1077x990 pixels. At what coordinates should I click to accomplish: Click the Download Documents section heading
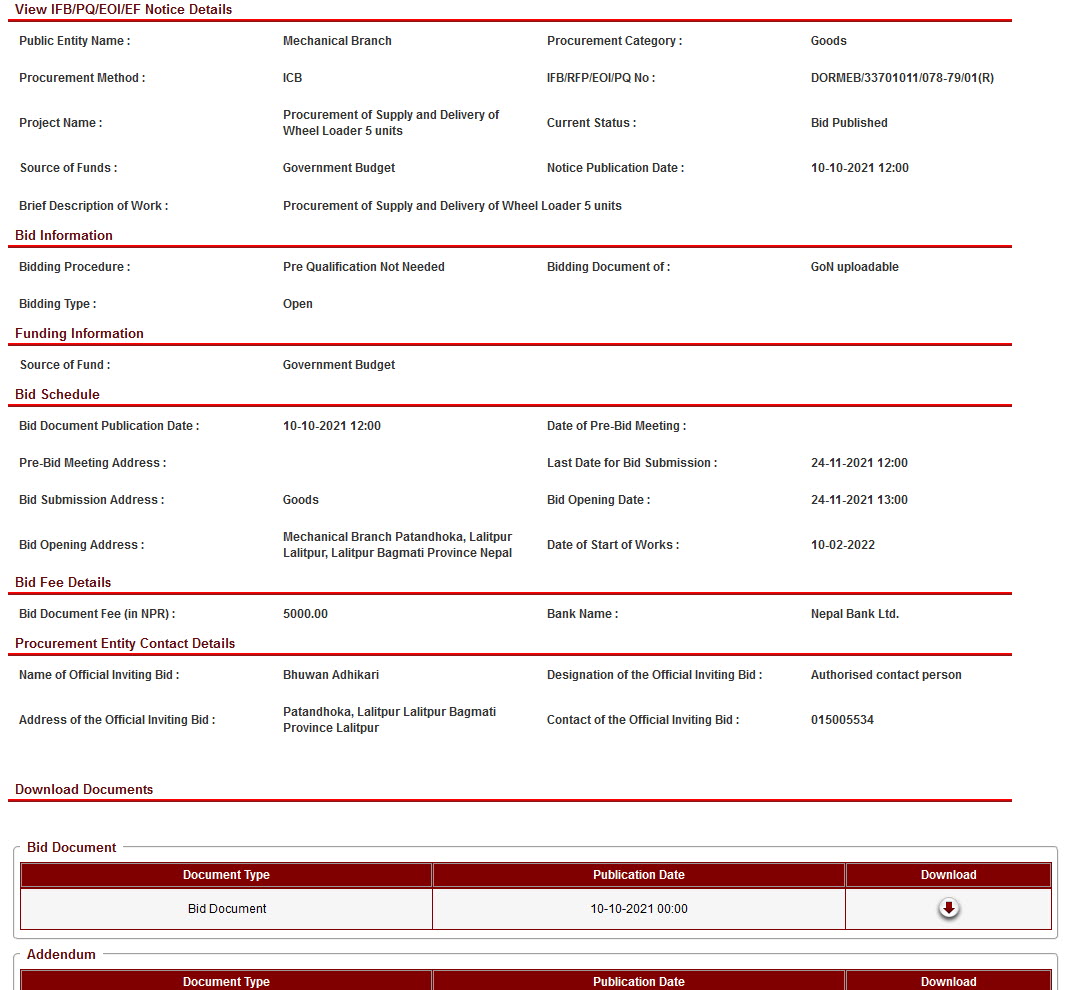(x=84, y=789)
